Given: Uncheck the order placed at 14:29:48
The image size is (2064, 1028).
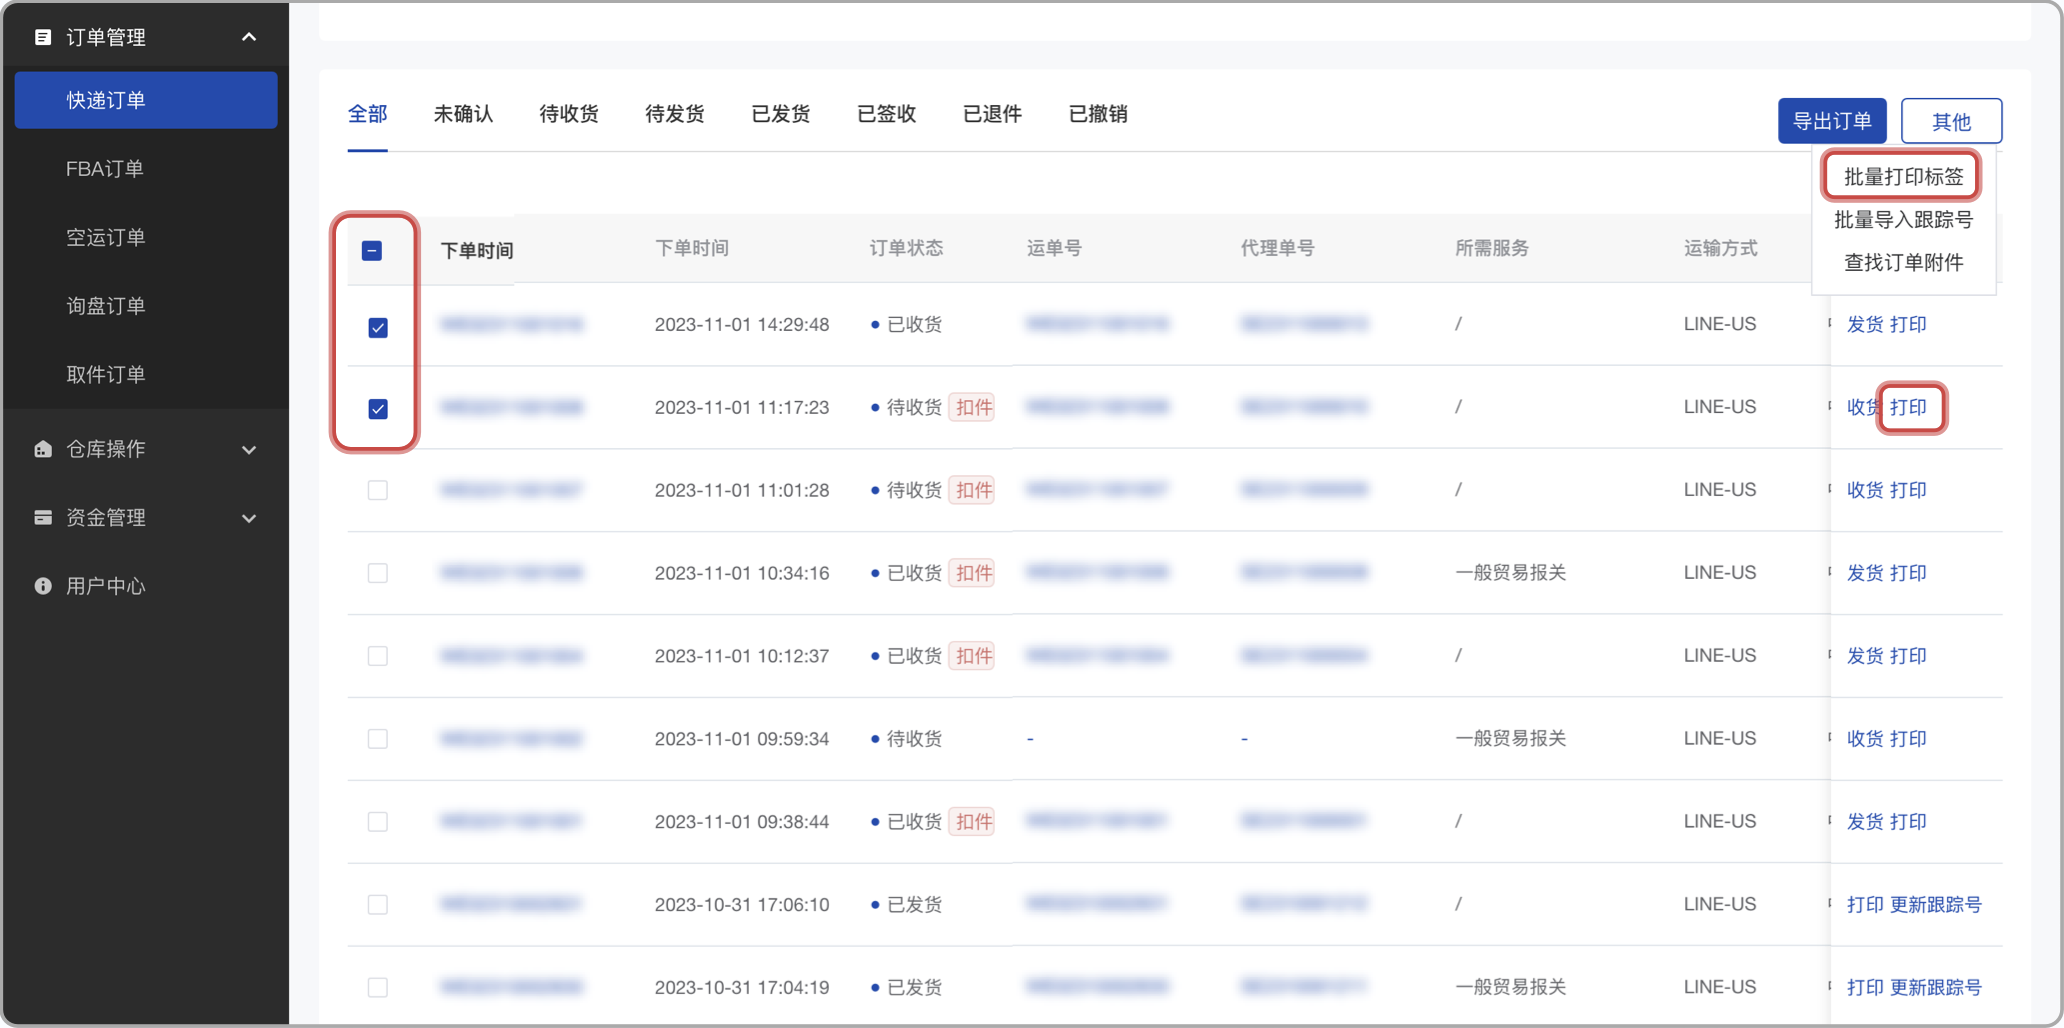Looking at the screenshot, I should point(378,328).
